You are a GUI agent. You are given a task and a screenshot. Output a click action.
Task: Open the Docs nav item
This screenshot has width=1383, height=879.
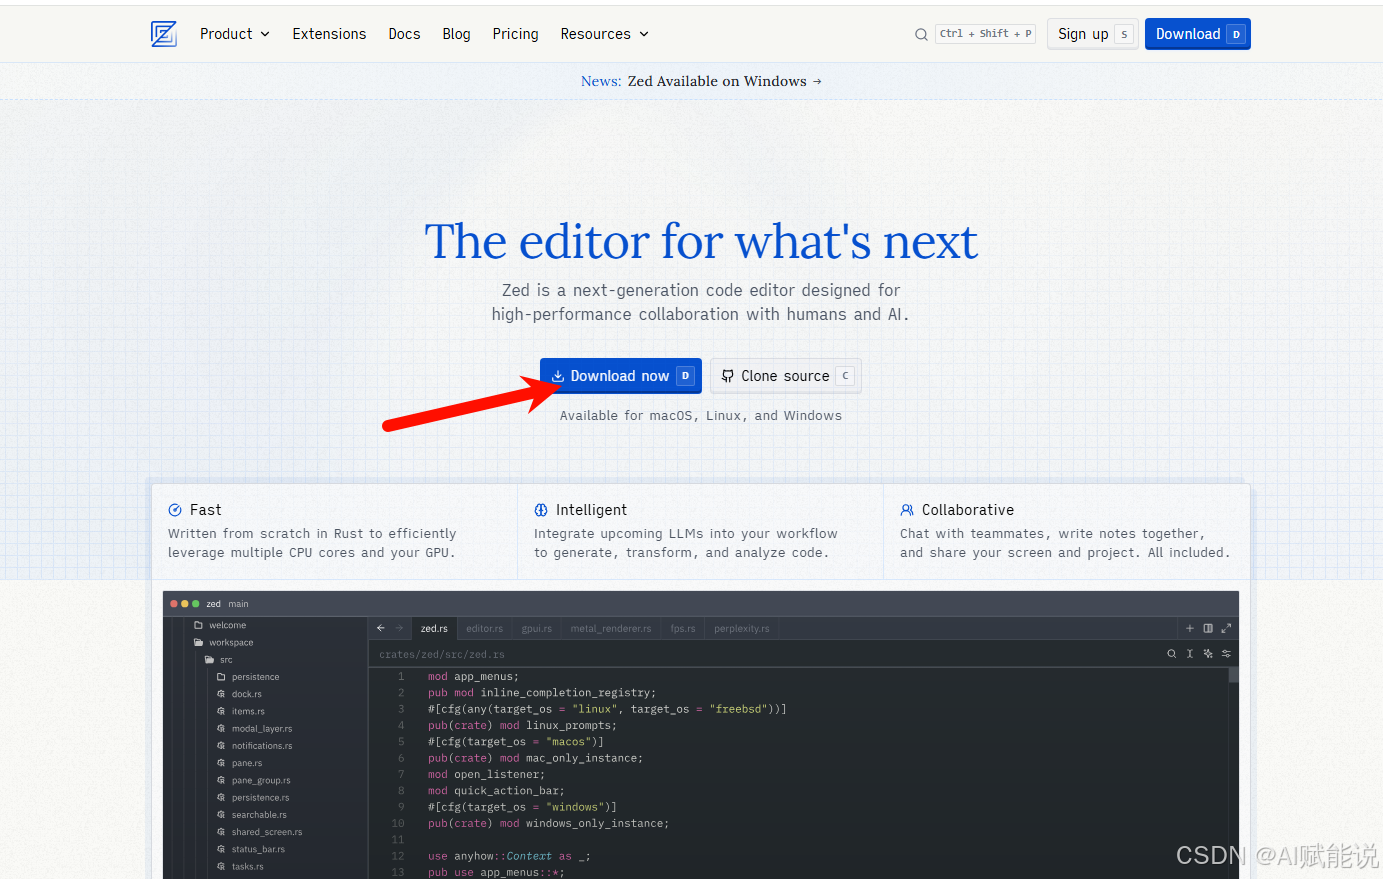(x=404, y=34)
